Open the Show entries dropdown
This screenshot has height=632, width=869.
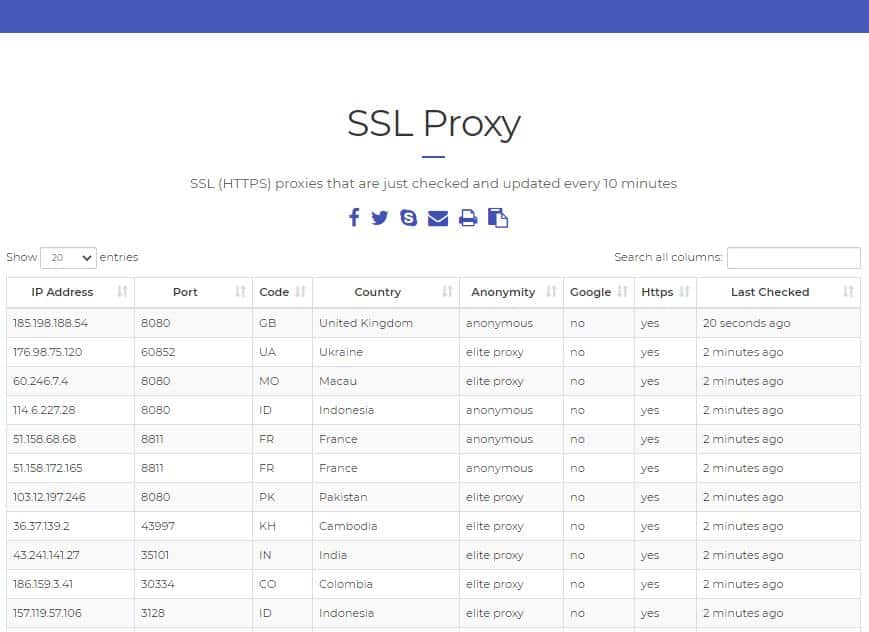click(x=67, y=257)
